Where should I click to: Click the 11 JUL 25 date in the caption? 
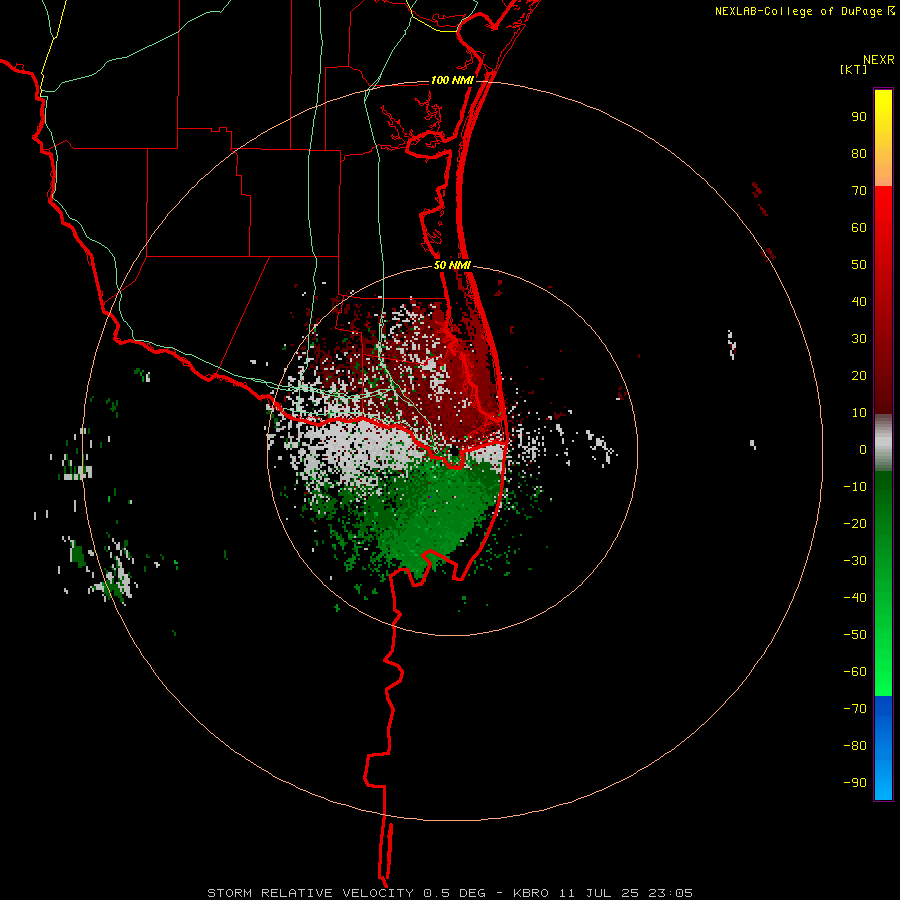coord(599,893)
